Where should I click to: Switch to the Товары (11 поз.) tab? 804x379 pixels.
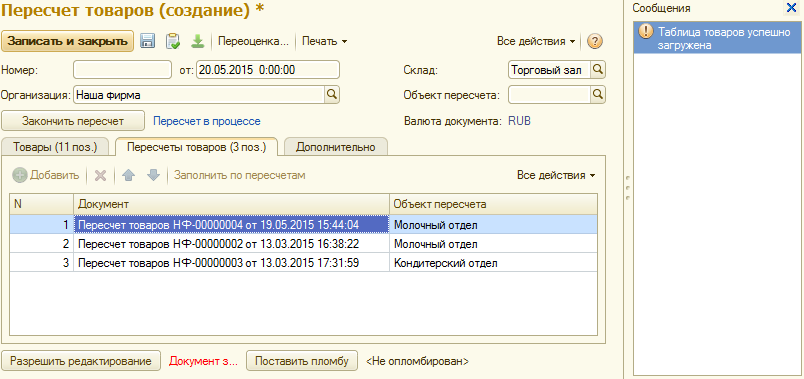point(54,147)
